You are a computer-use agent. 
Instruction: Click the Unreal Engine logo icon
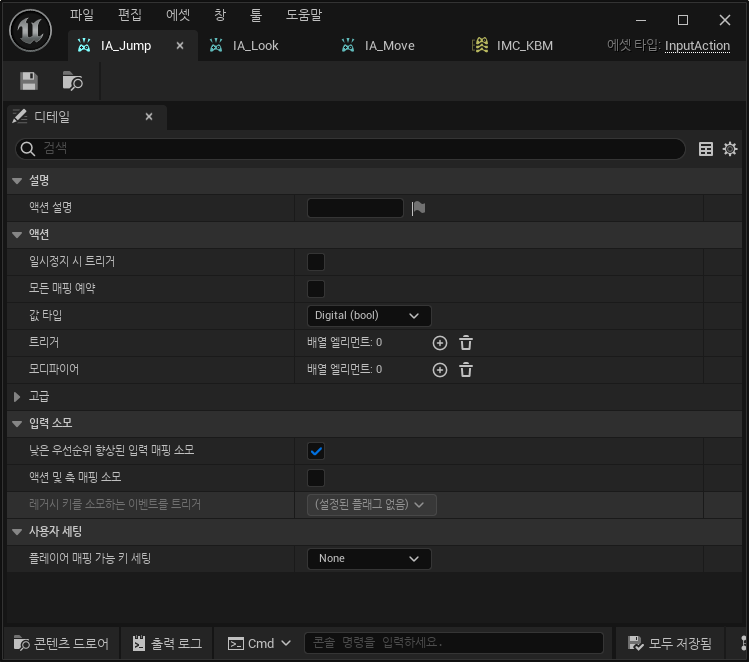click(31, 31)
